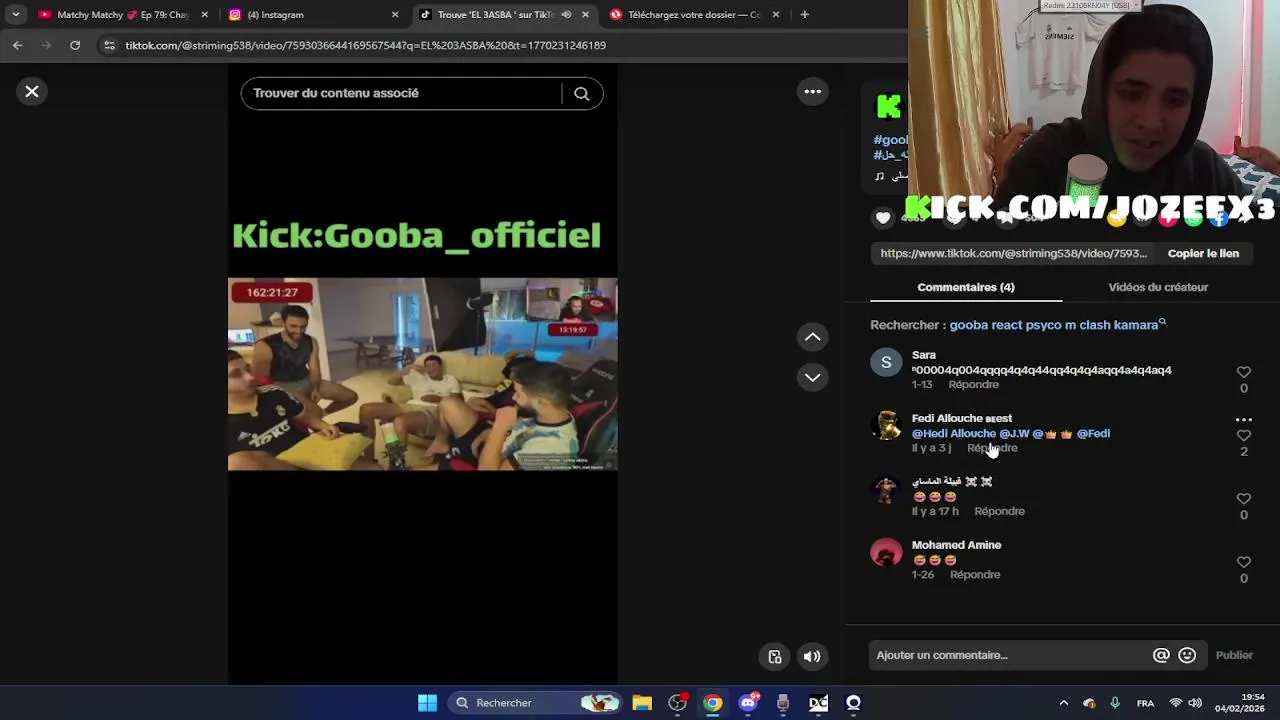Open the volume tray icon

click(x=1195, y=703)
